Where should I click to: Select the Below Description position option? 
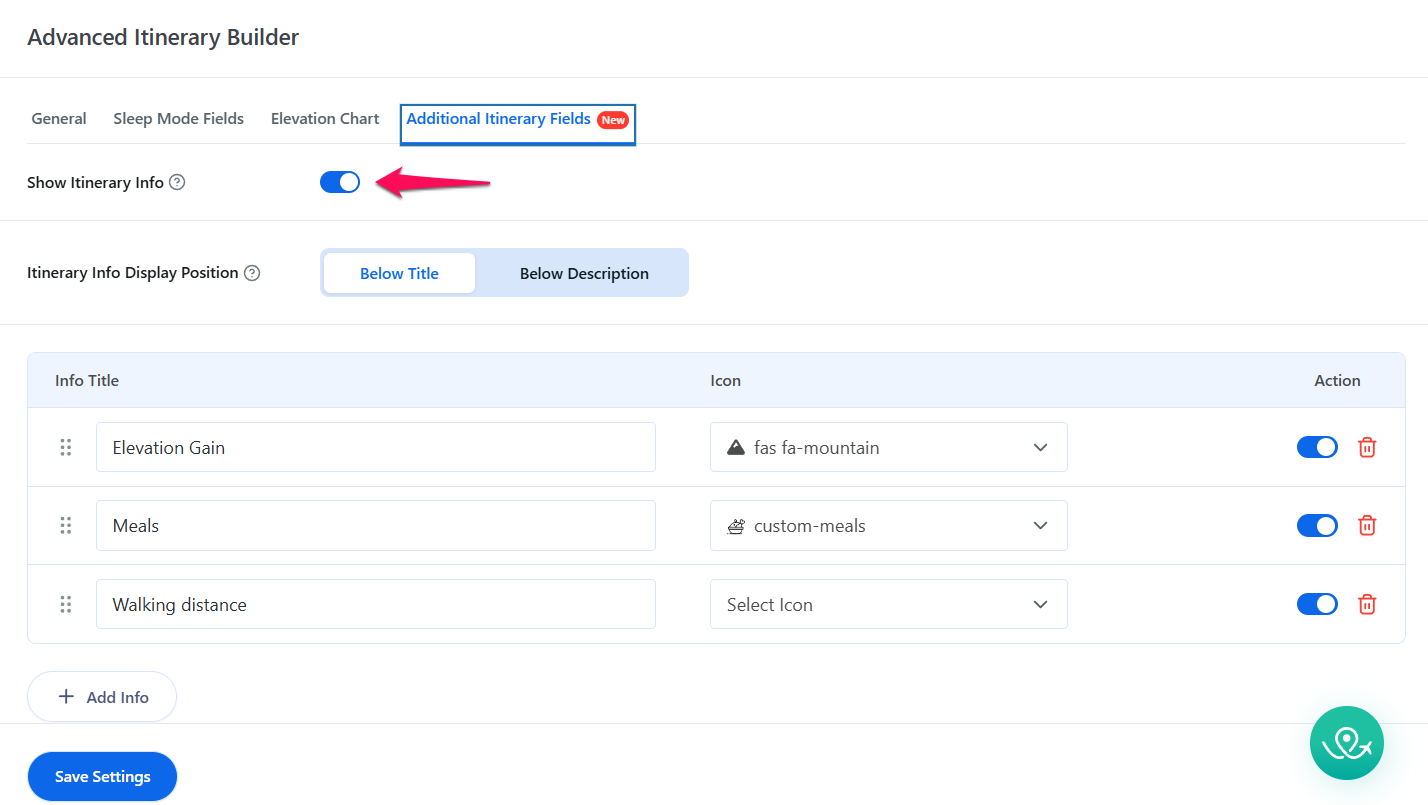584,273
